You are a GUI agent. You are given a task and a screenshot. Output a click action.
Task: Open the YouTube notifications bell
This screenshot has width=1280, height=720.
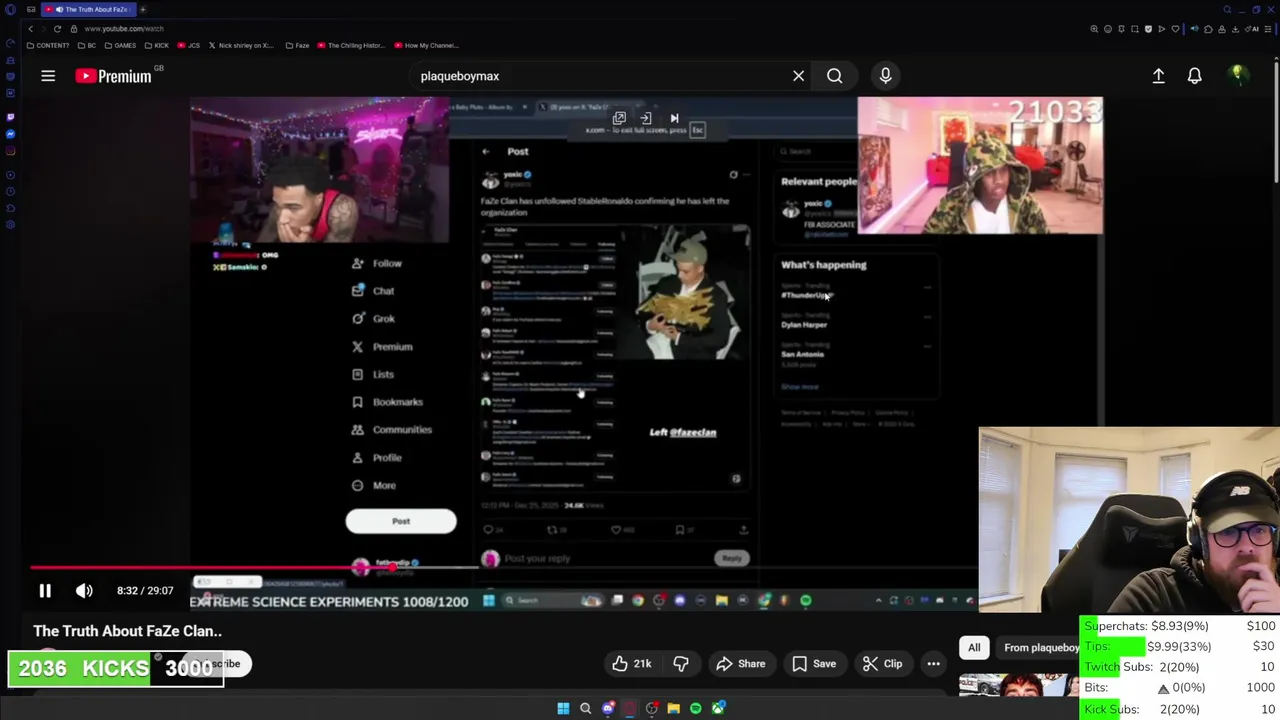(1194, 76)
